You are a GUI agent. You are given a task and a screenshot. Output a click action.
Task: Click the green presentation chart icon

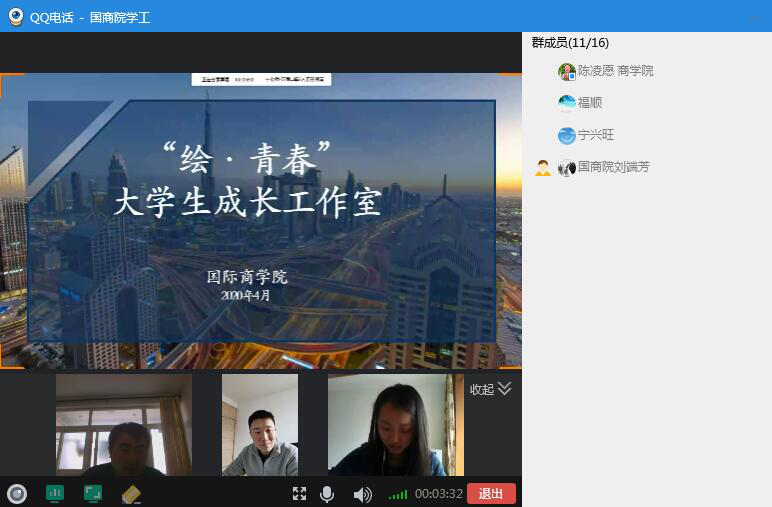click(55, 493)
